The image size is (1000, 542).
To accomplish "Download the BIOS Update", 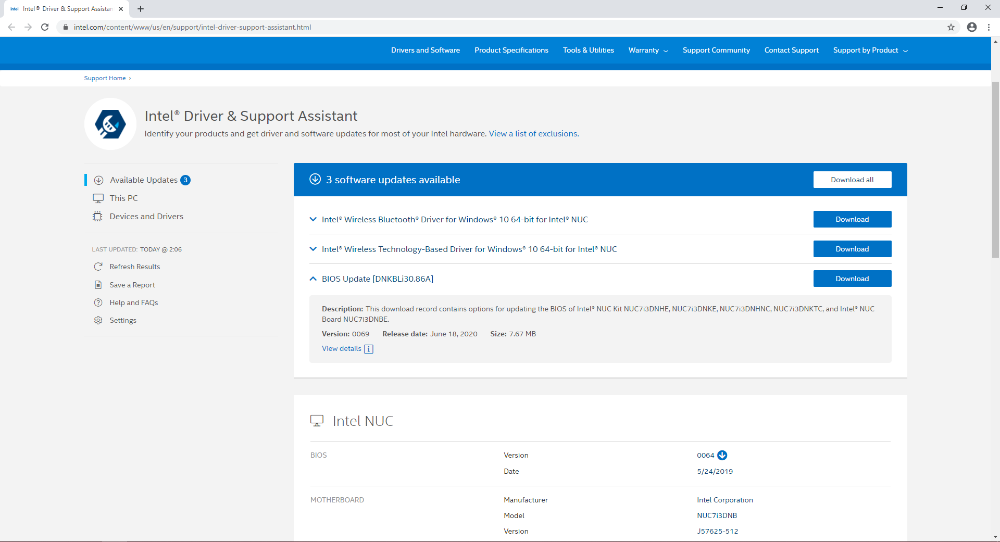I will [852, 279].
